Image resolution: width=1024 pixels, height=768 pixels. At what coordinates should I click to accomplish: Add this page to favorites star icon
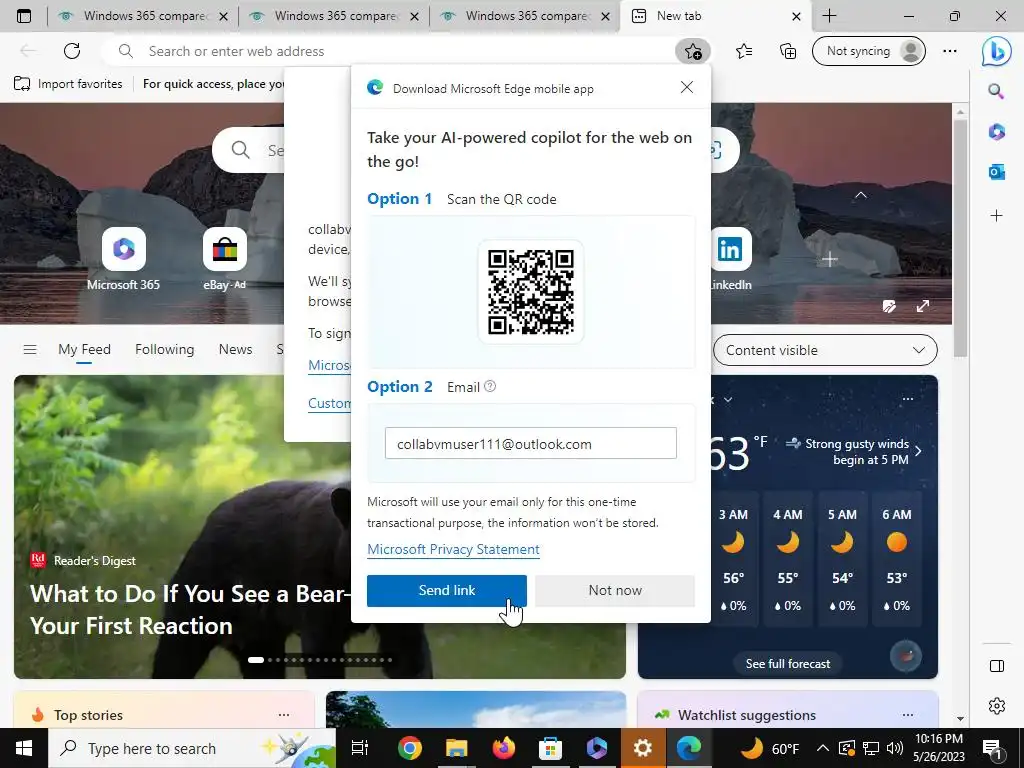tap(693, 51)
